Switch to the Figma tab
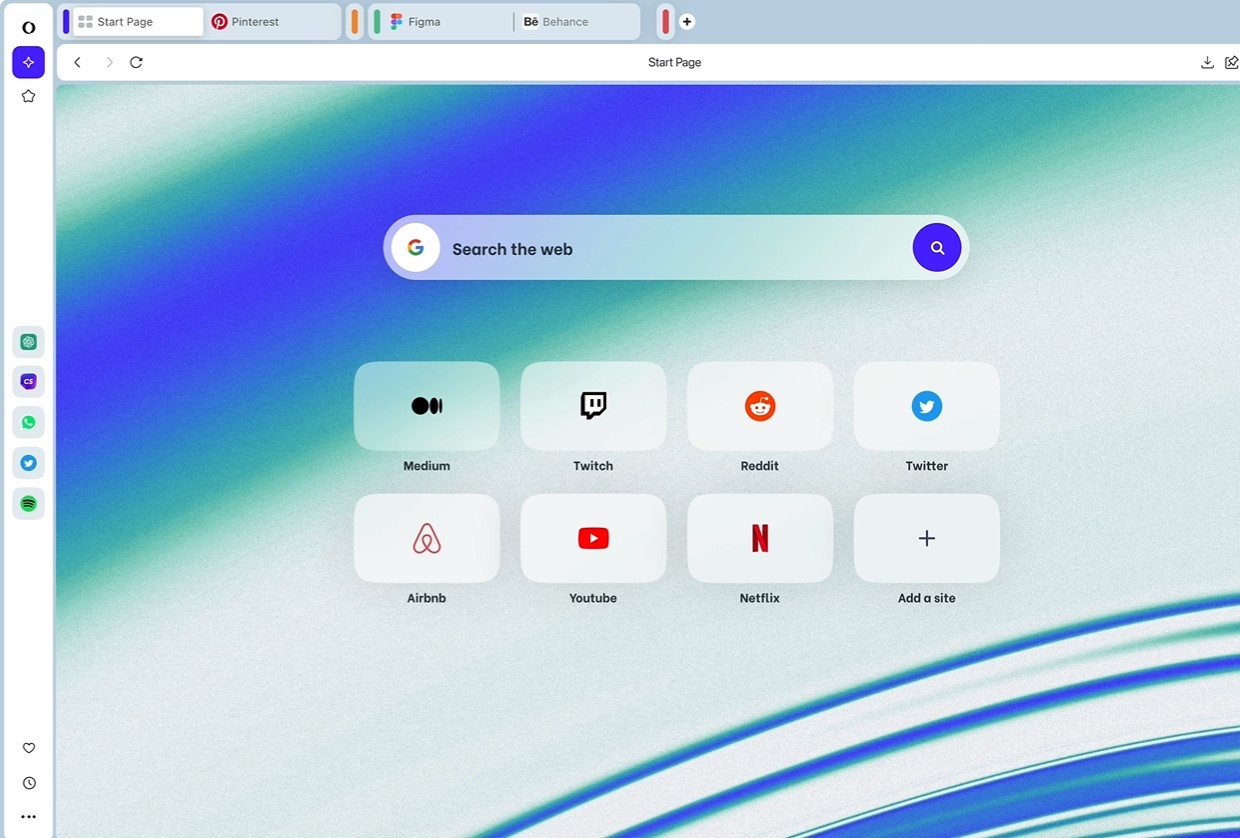Viewport: 1240px width, 838px height. 448,21
